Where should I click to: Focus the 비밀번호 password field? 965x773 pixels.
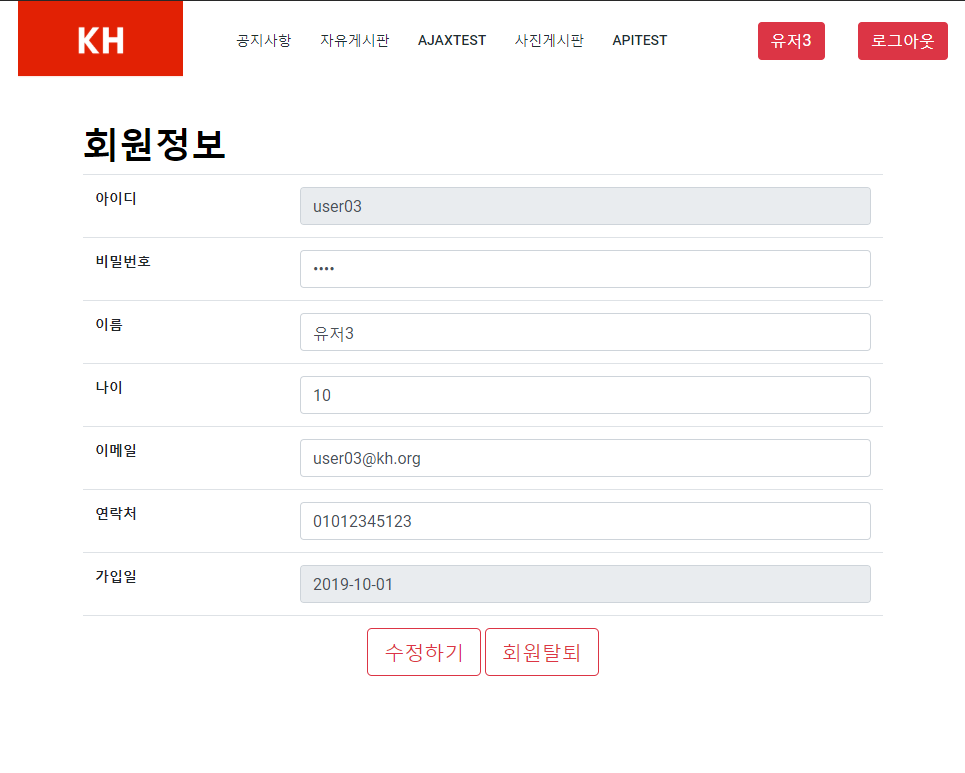[585, 269]
